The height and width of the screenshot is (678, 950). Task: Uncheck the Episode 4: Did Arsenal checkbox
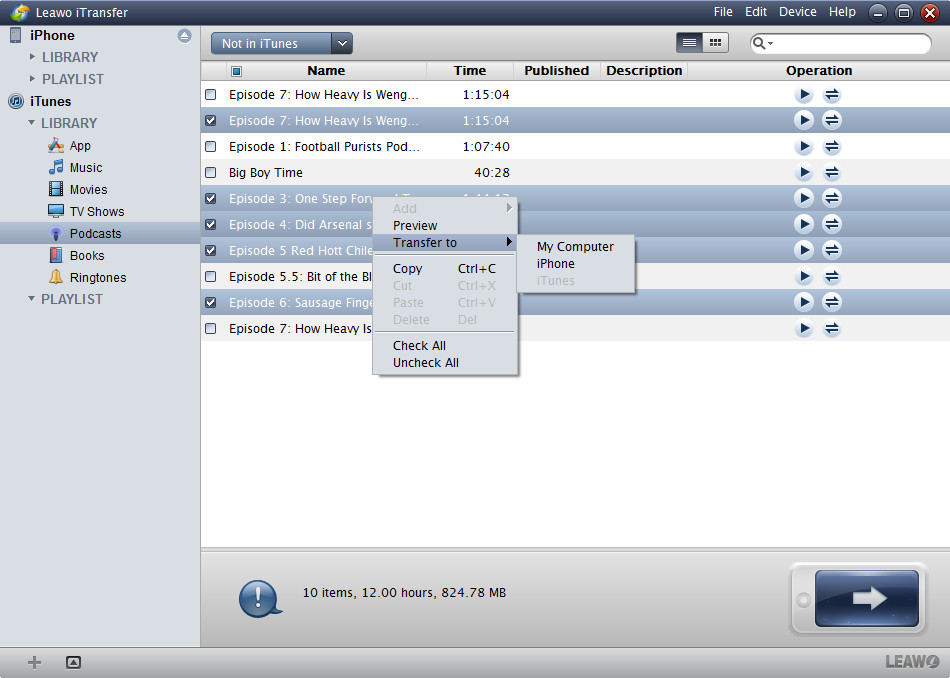210,224
